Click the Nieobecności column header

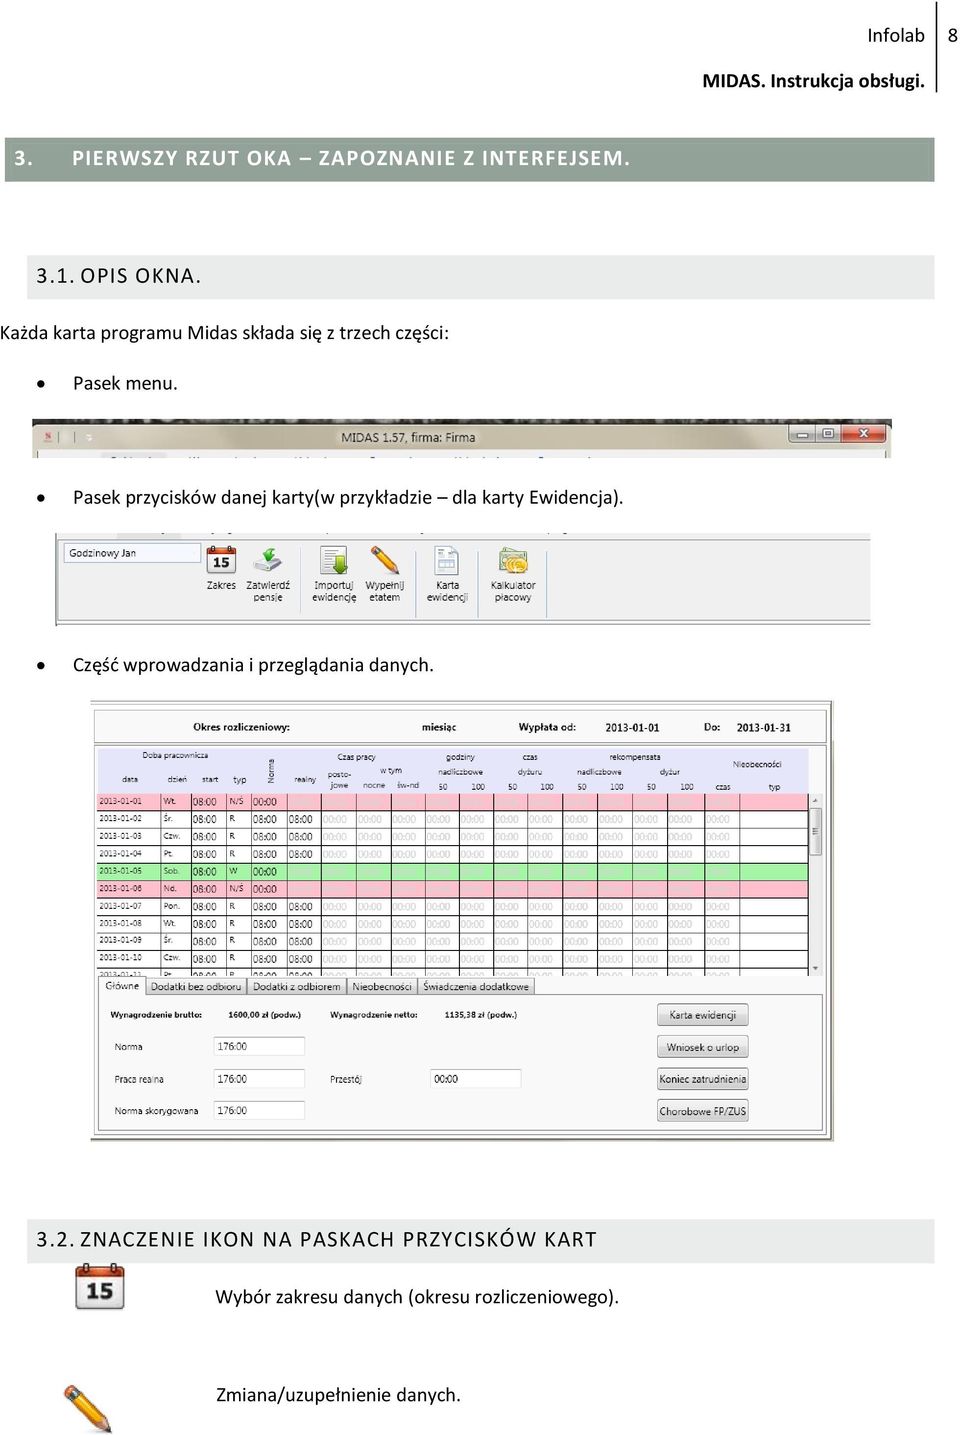[757, 764]
